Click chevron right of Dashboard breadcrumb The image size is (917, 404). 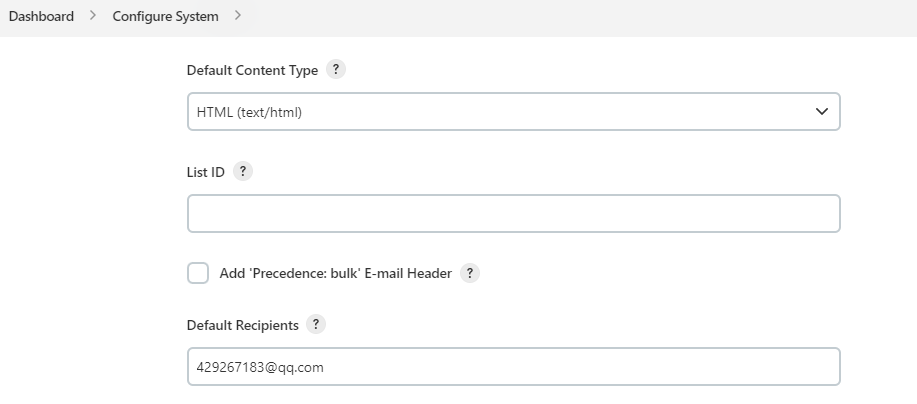point(93,16)
